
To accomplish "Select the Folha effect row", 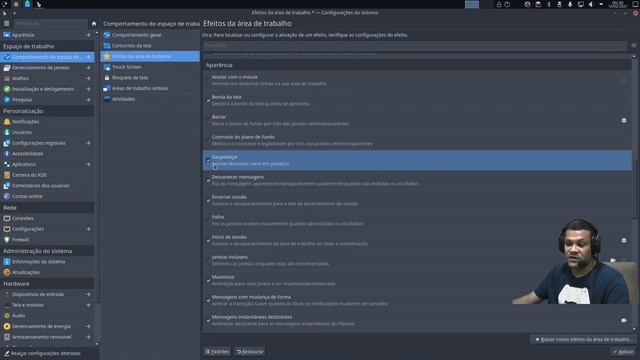I will click(x=417, y=220).
